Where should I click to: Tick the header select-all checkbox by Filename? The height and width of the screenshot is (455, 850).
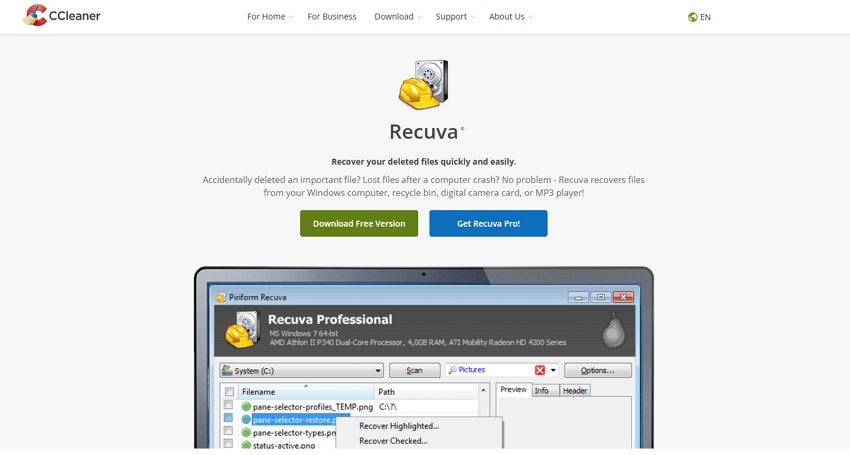pyautogui.click(x=229, y=392)
